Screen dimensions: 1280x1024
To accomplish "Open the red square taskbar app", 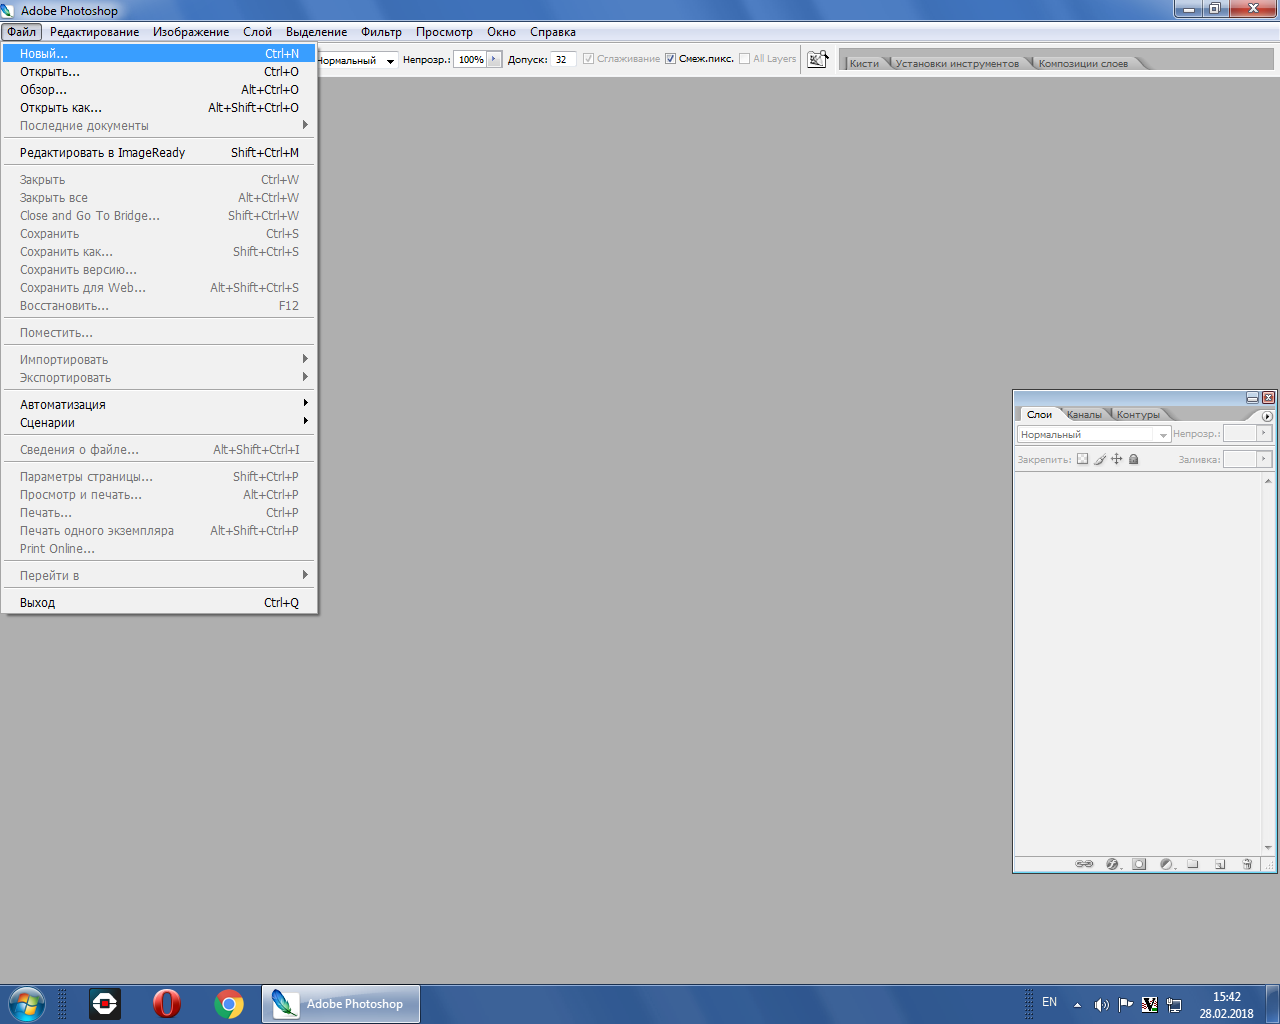I will click(104, 1003).
